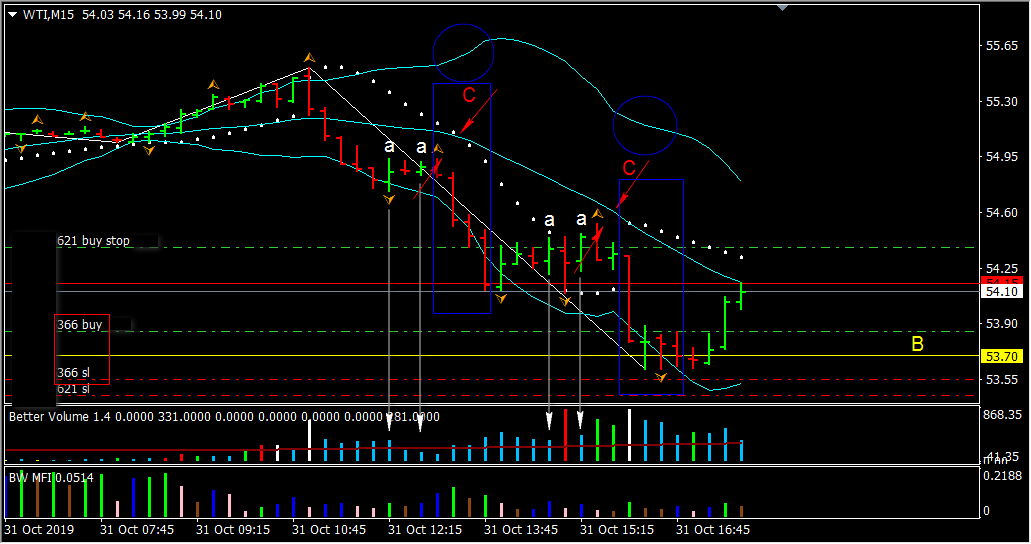Click the 53.90 price scale value

pyautogui.click(x=1002, y=324)
